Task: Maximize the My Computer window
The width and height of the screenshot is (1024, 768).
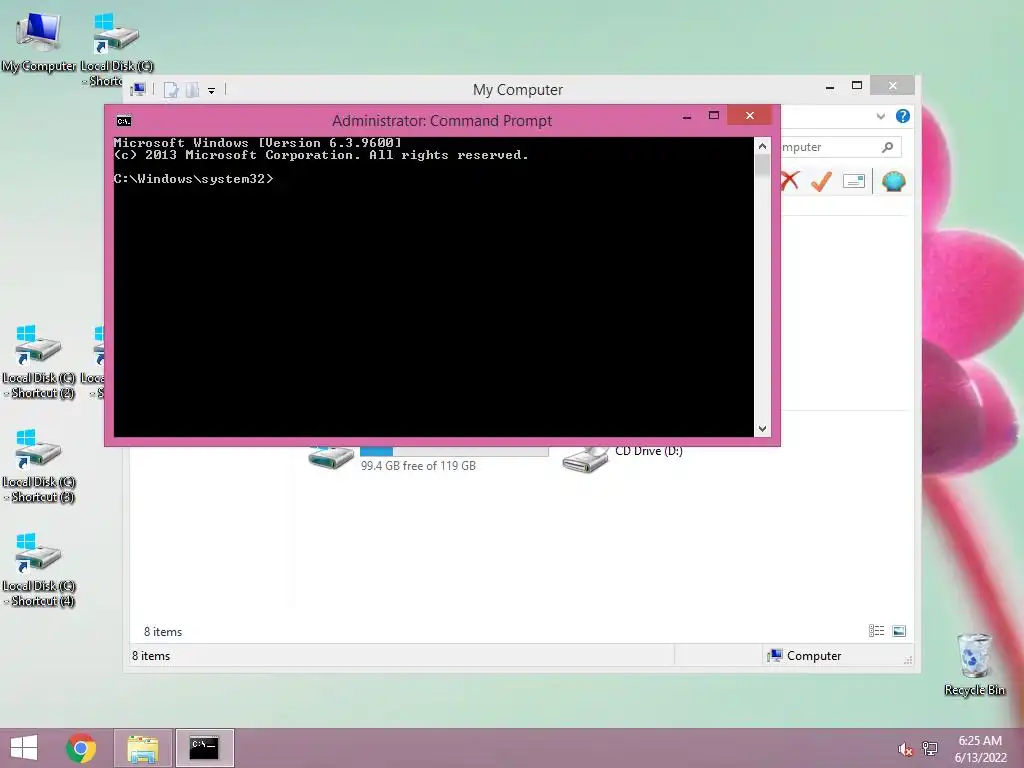Action: click(x=857, y=86)
